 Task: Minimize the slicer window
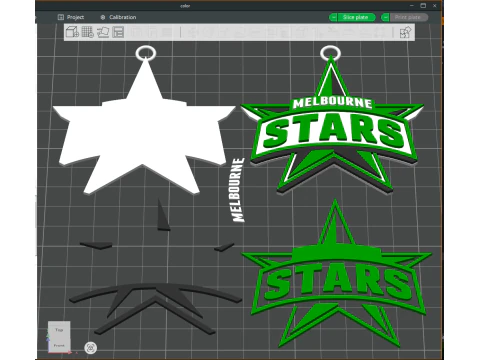412,6
